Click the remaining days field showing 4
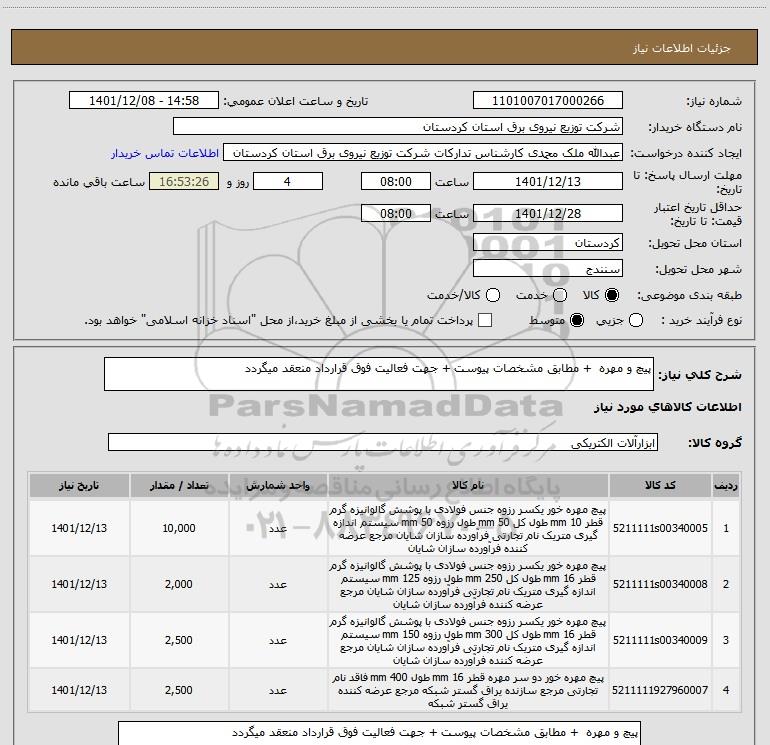The height and width of the screenshot is (745, 770). (288, 182)
